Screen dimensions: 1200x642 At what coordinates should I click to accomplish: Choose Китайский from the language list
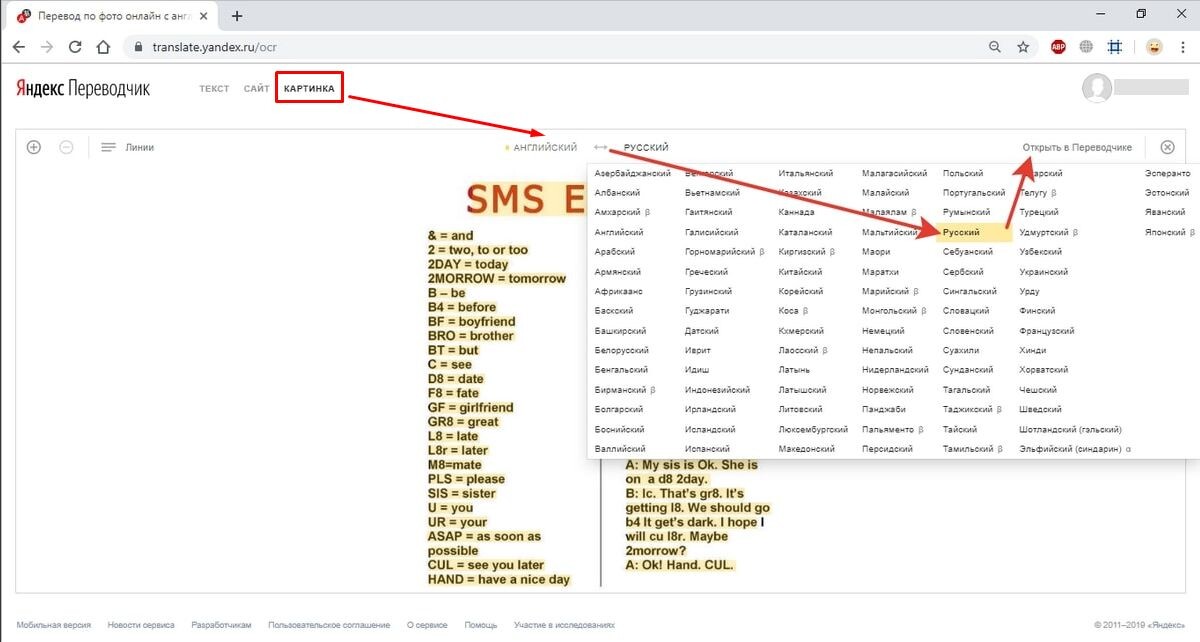click(800, 272)
